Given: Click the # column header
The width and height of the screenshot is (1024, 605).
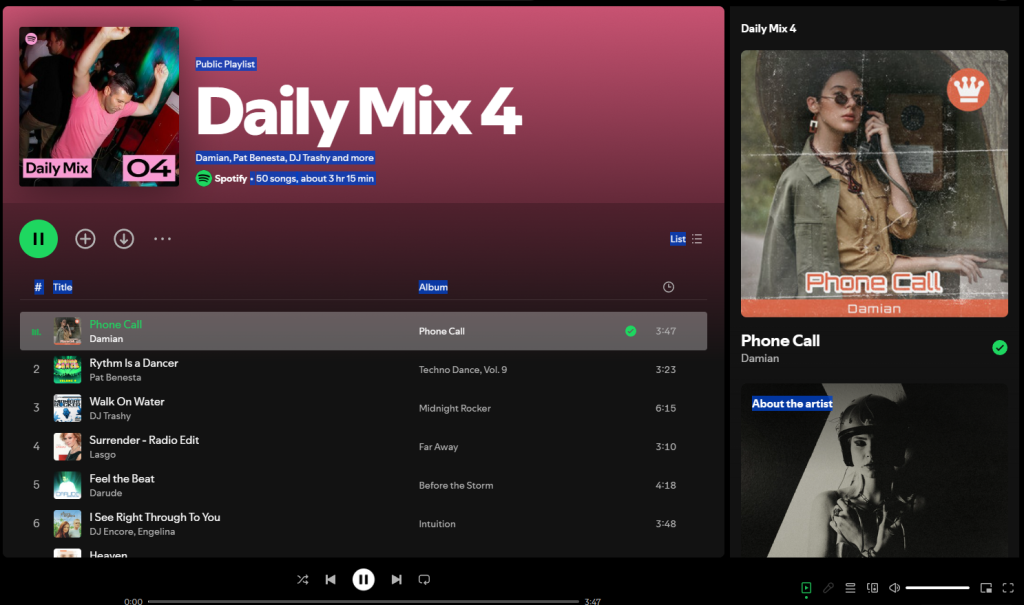Looking at the screenshot, I should coord(39,287).
